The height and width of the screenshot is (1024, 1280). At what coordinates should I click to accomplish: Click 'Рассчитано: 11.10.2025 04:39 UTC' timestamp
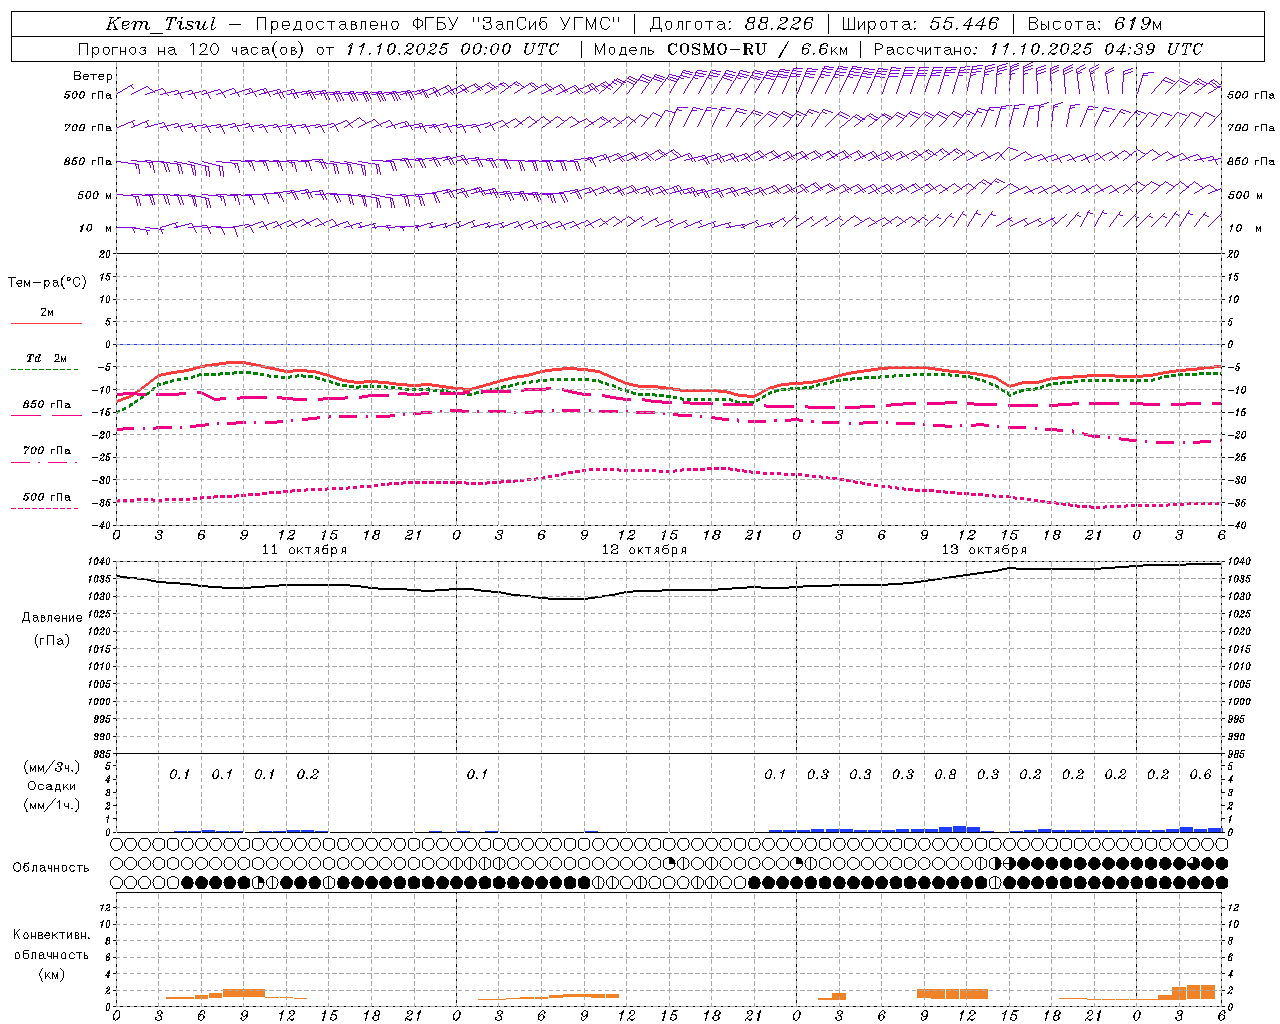pos(1038,49)
